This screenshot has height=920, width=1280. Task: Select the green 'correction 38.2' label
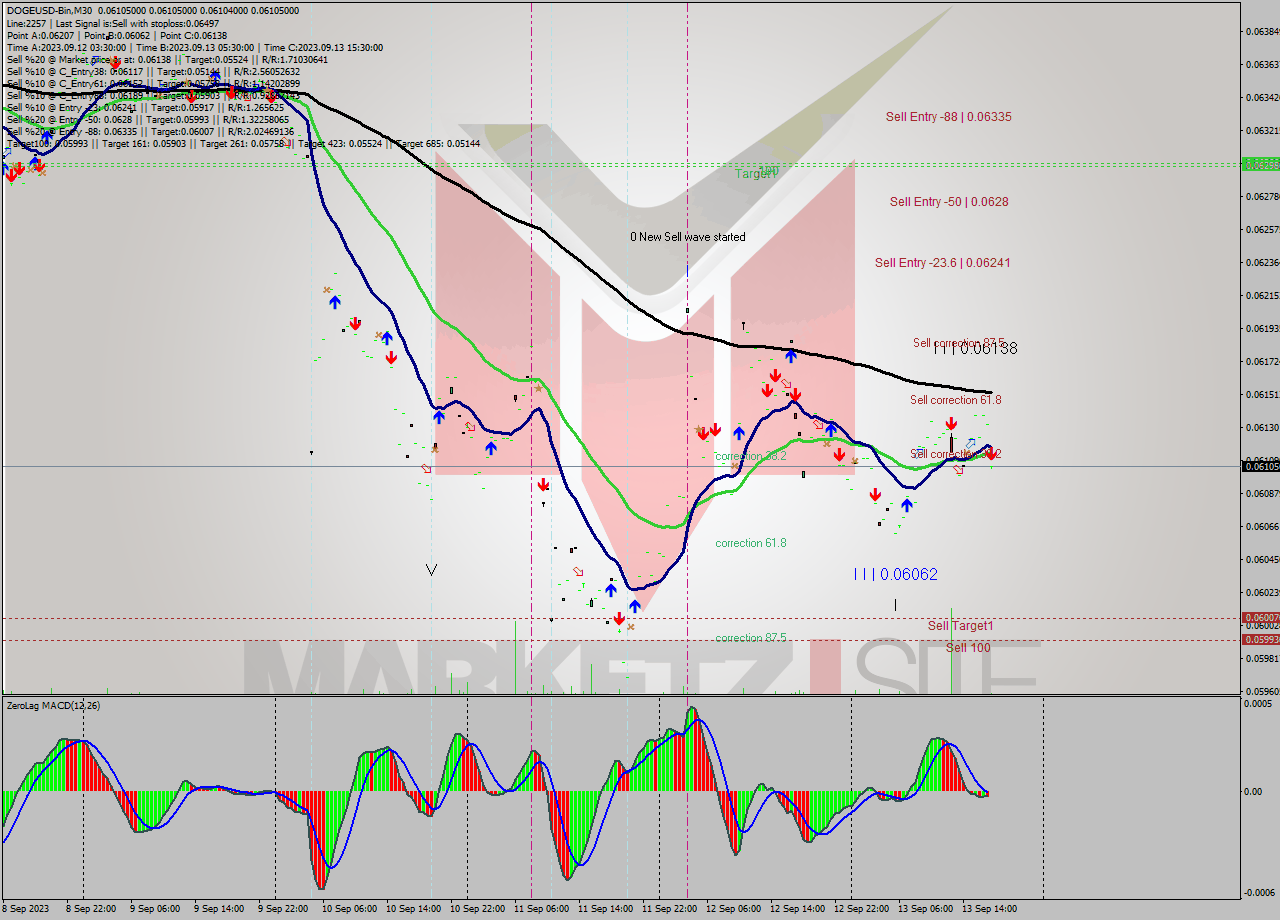click(750, 456)
